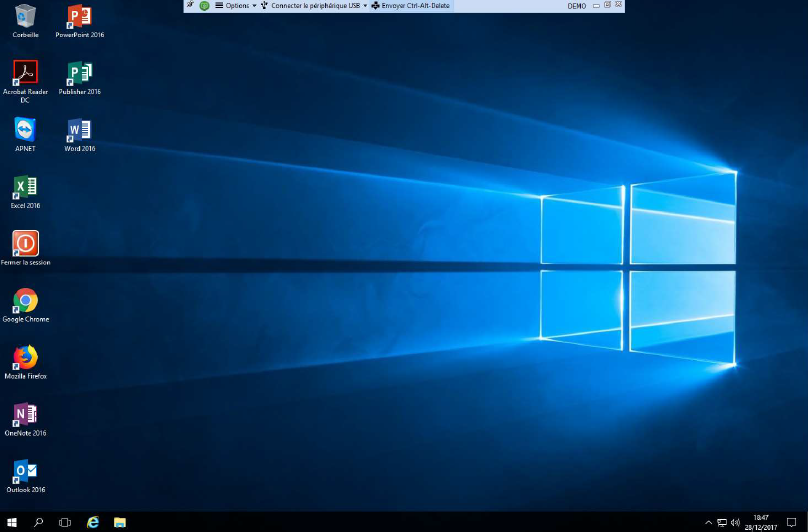Image resolution: width=808 pixels, height=532 pixels.
Task: Click the pin icon on remote toolbar
Action: (x=190, y=5)
